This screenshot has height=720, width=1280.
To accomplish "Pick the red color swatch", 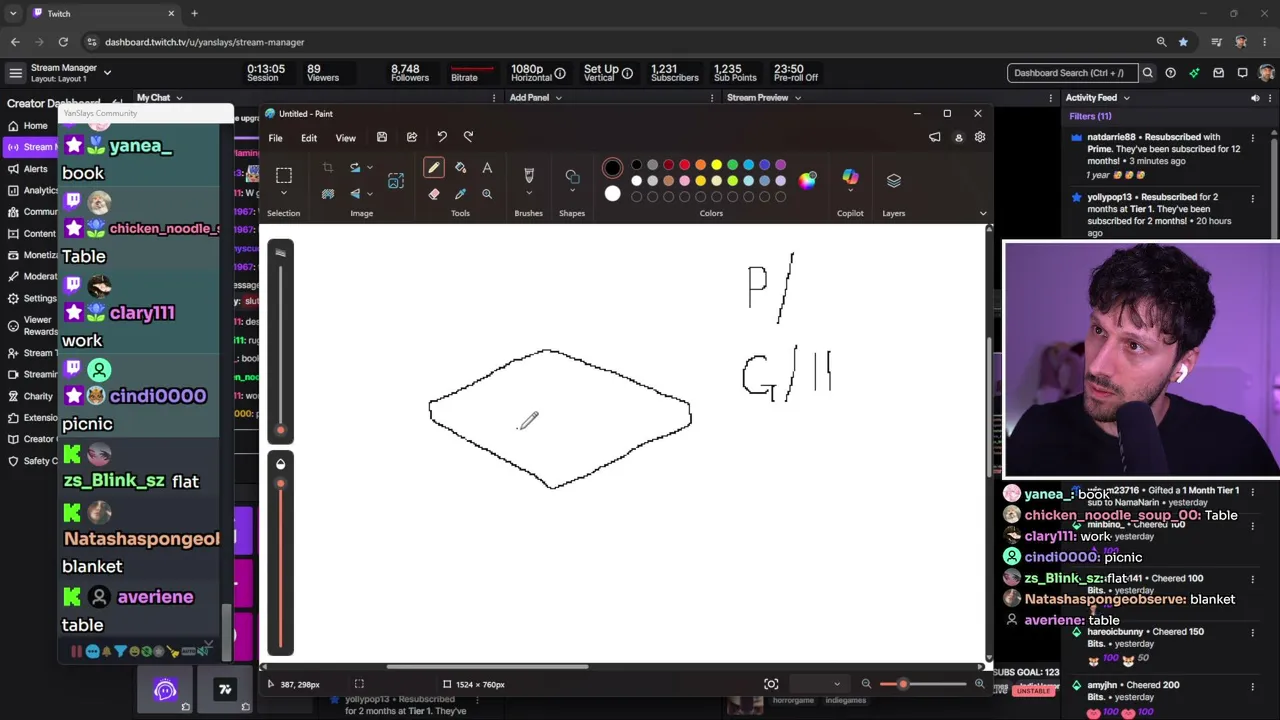I will tap(684, 165).
